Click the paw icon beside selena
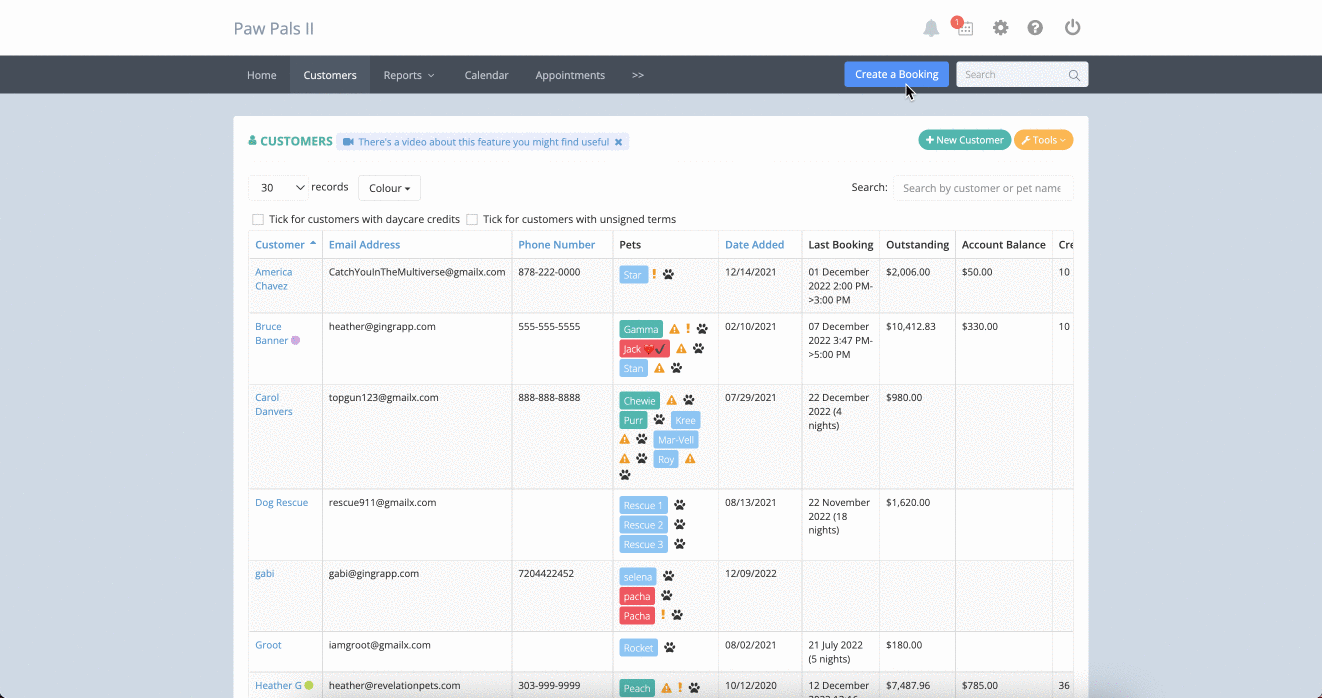This screenshot has width=1322, height=698. (x=668, y=576)
